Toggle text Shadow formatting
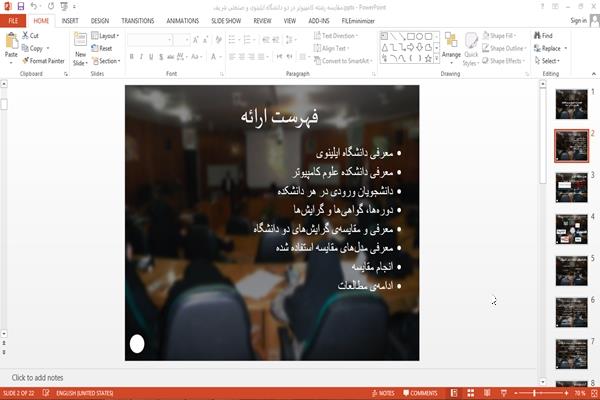The width and height of the screenshot is (600, 400). [161, 57]
